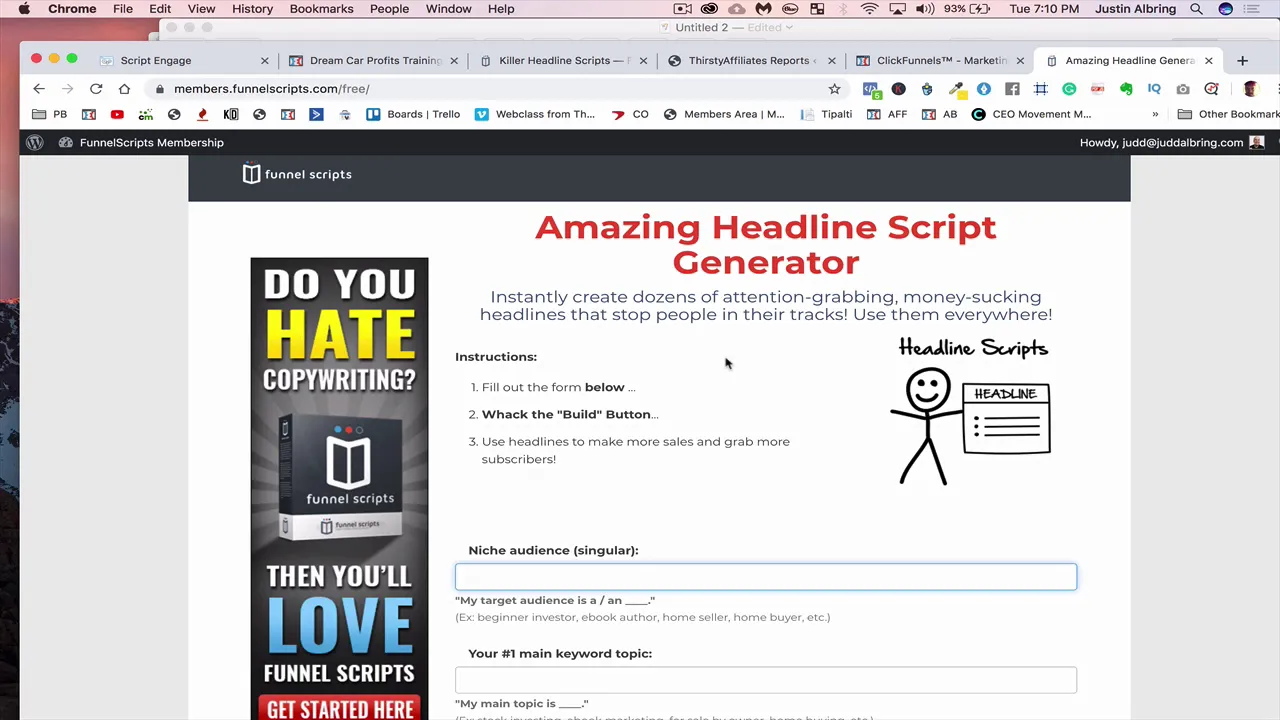1280x720 pixels.
Task: Click the Headline Scripts stick figure image
Action: (971, 411)
